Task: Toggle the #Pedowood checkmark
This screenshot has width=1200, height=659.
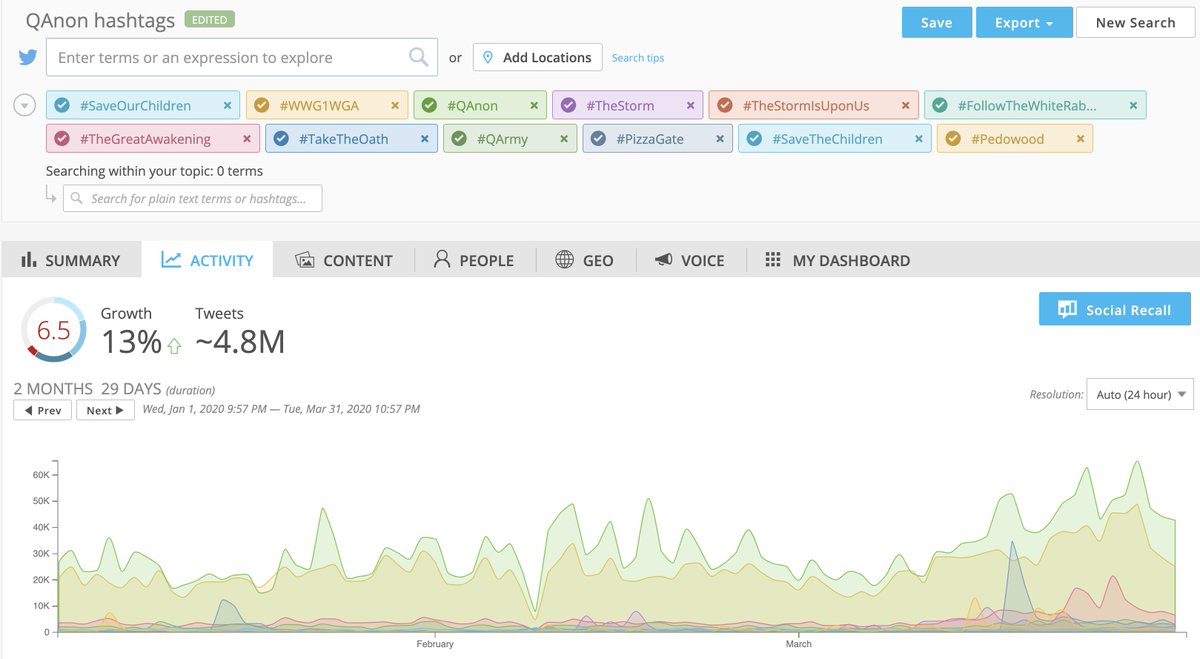Action: click(x=953, y=139)
